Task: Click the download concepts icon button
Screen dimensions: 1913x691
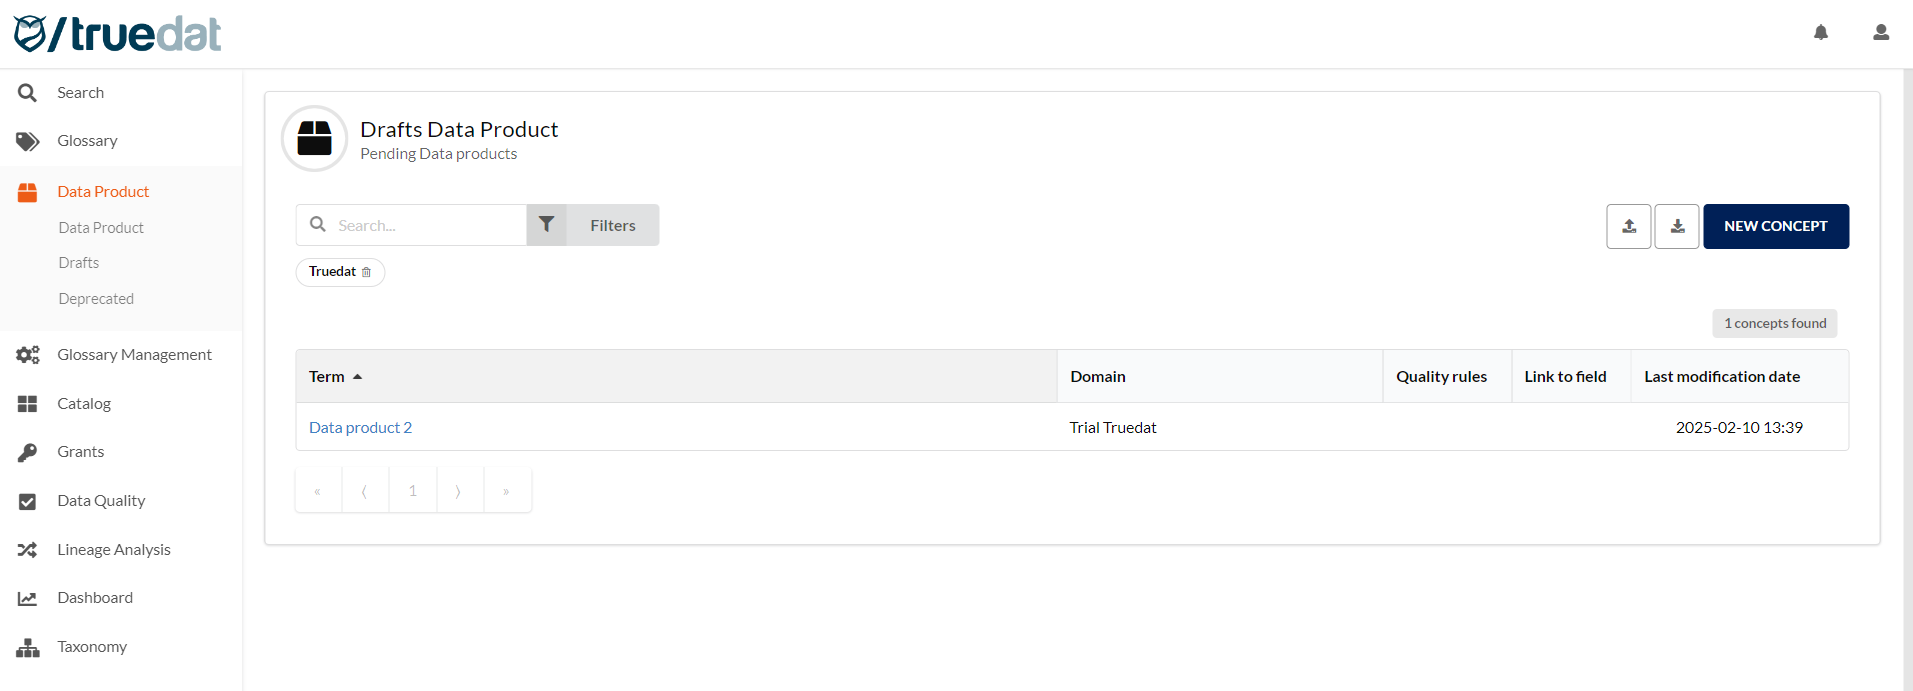Action: [1677, 226]
